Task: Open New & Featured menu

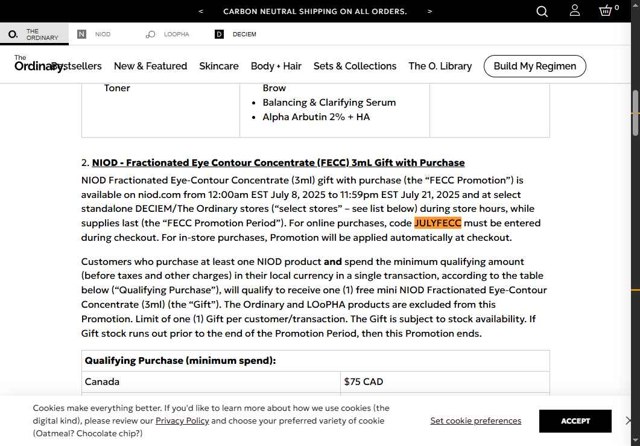Action: [151, 66]
